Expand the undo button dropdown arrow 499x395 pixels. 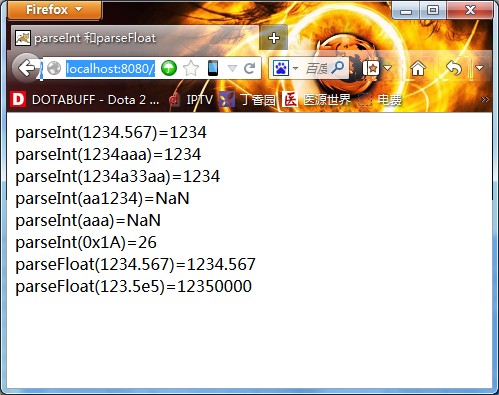[479, 68]
